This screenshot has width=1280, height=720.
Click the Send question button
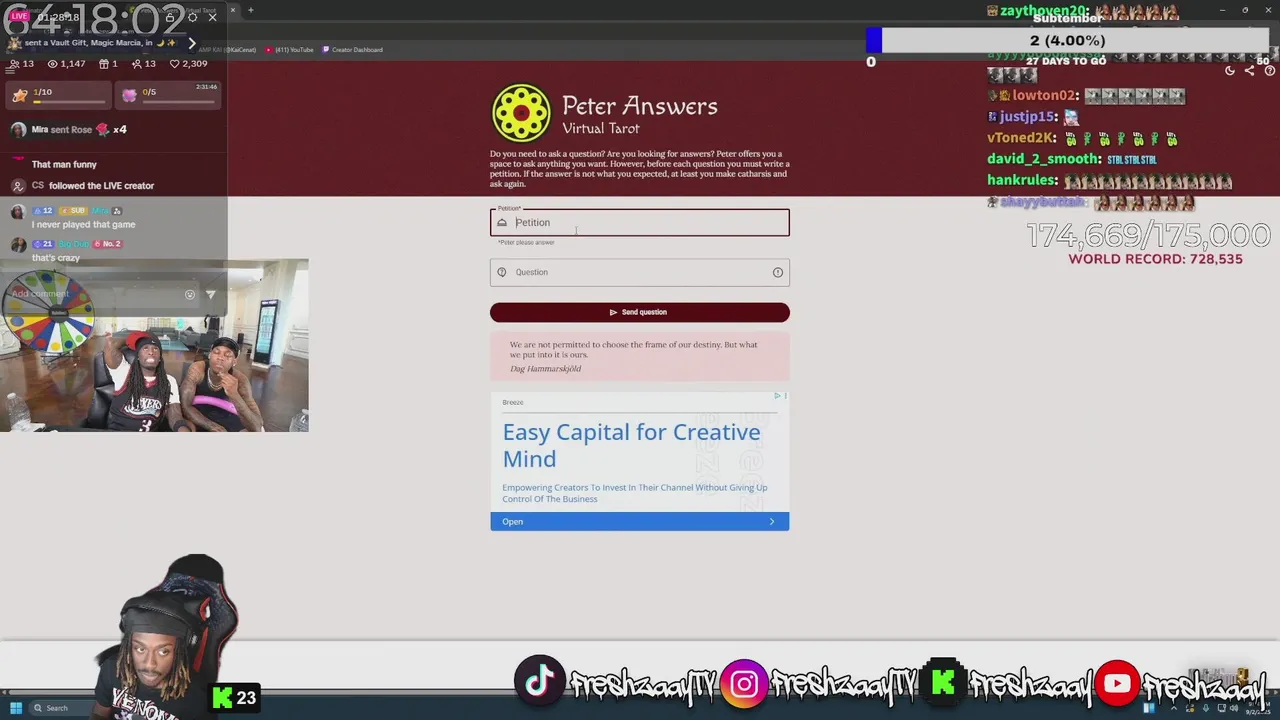[639, 312]
